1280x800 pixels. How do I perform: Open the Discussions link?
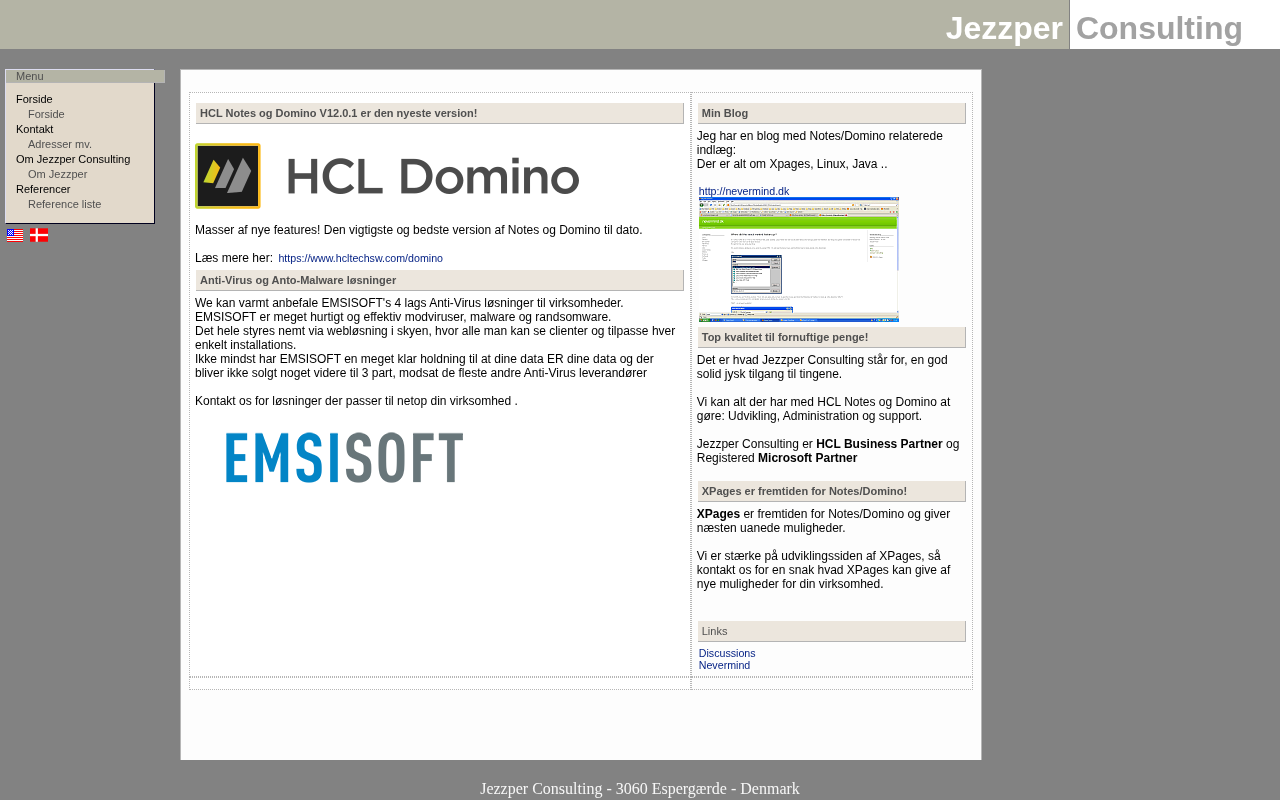pos(727,653)
